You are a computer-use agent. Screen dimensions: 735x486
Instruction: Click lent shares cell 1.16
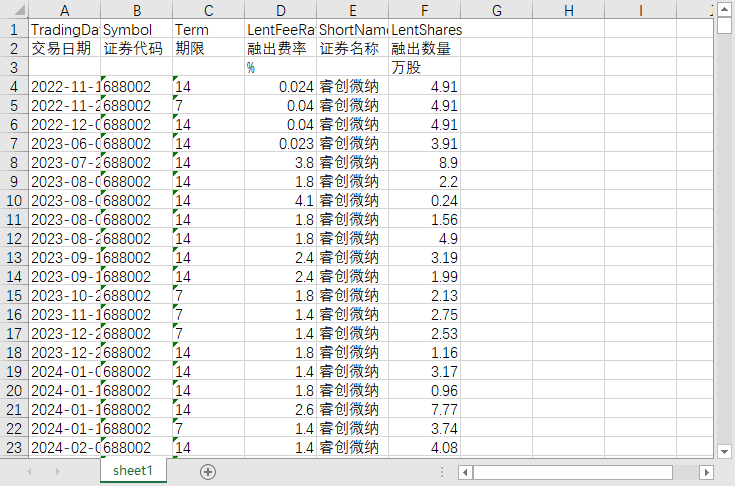pyautogui.click(x=425, y=352)
